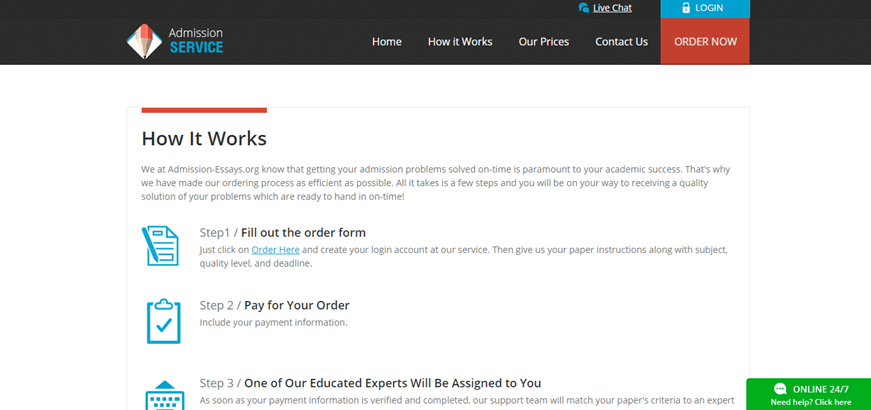Click the blue LOGIN button
Image resolution: width=871 pixels, height=410 pixels.
705,8
